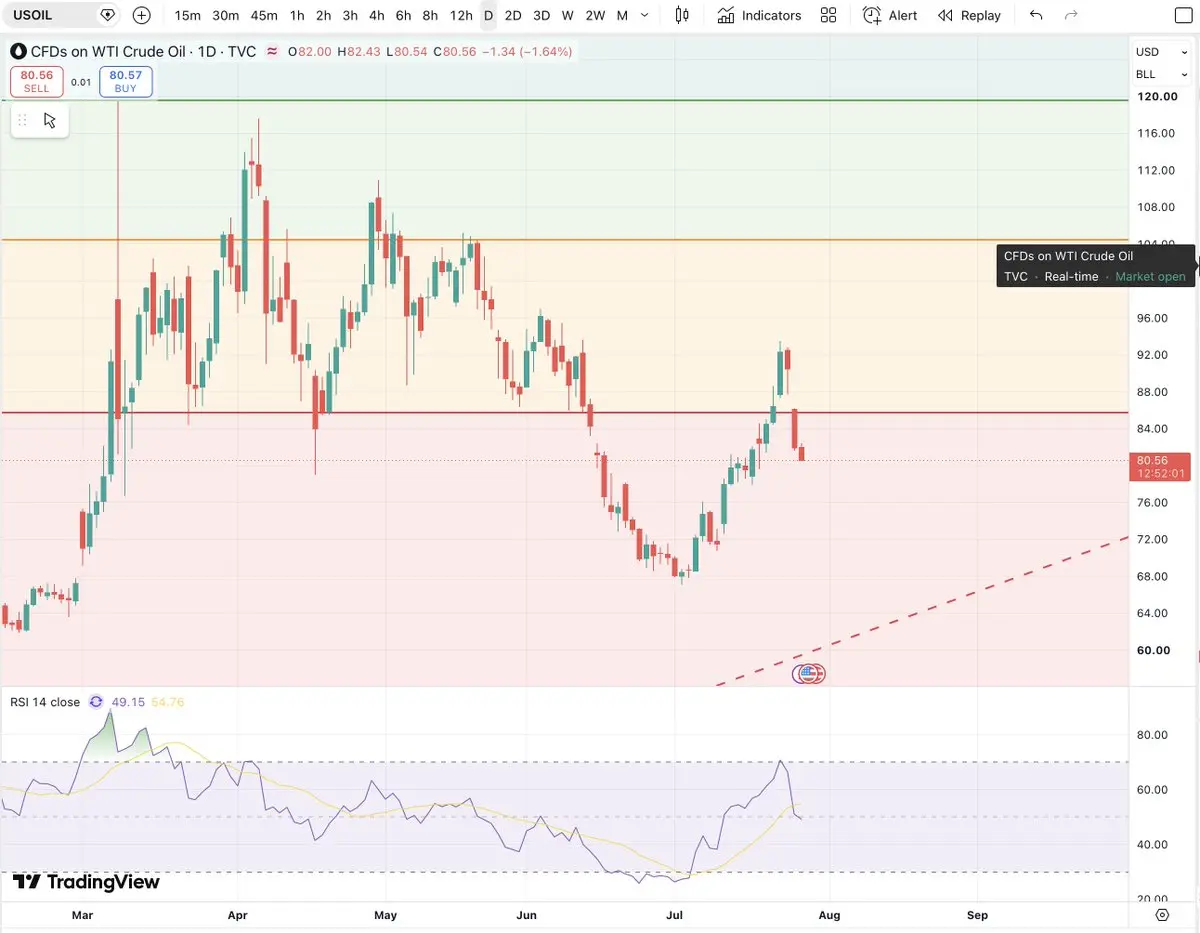Click the Market open status text
The image size is (1200, 933).
pyautogui.click(x=1150, y=277)
